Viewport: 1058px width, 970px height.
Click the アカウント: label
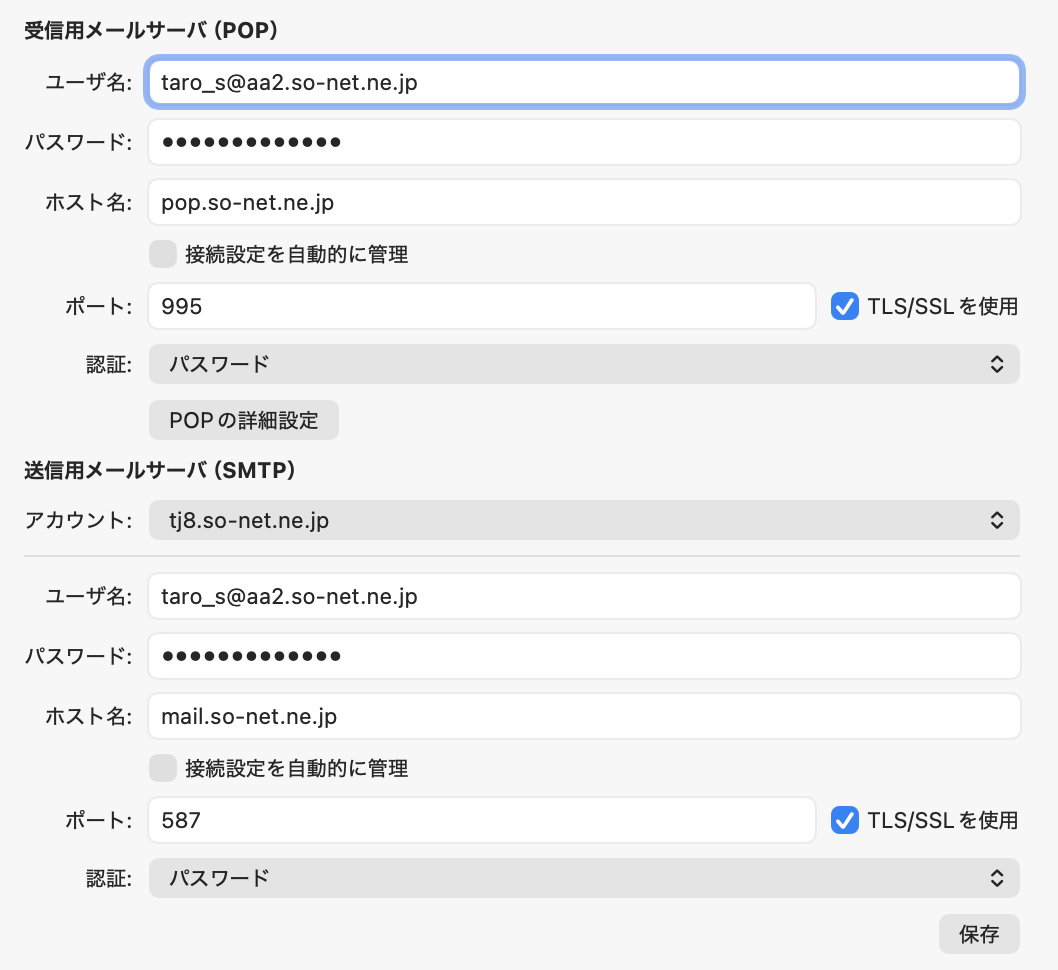point(78,520)
